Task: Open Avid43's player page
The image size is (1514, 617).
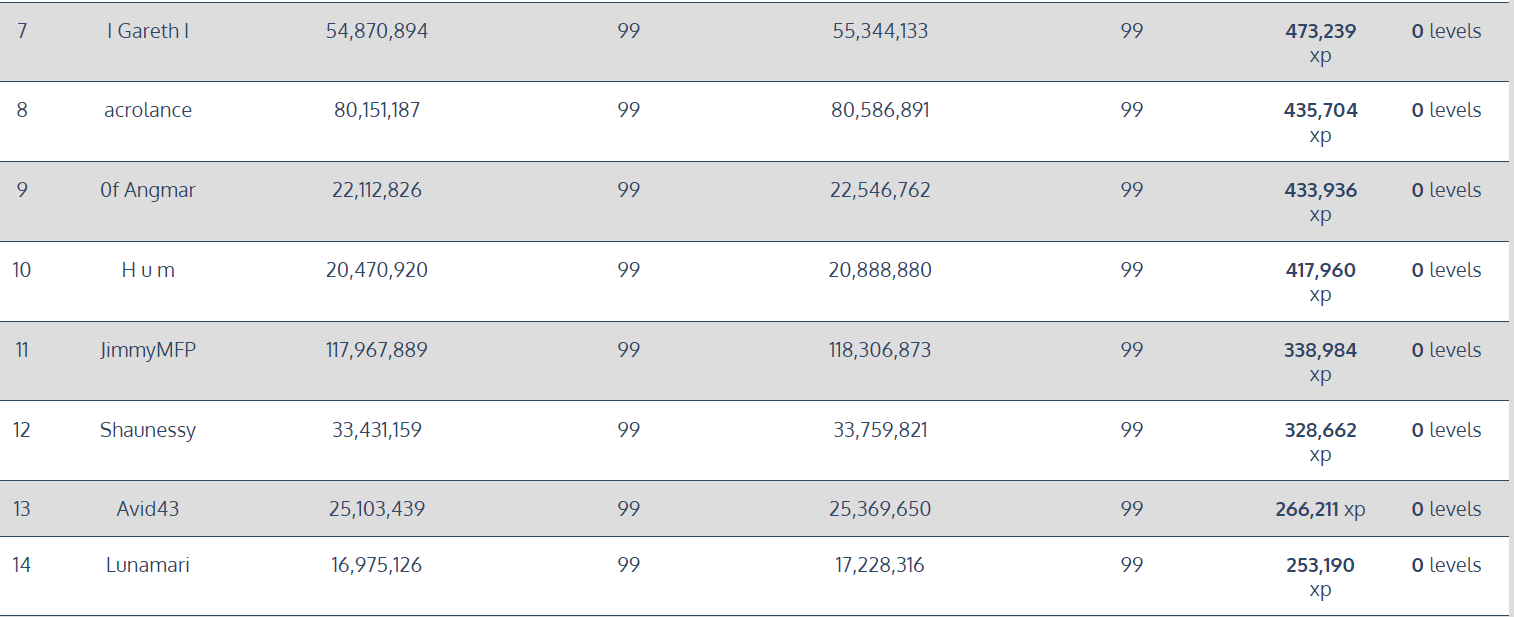Action: coord(148,509)
